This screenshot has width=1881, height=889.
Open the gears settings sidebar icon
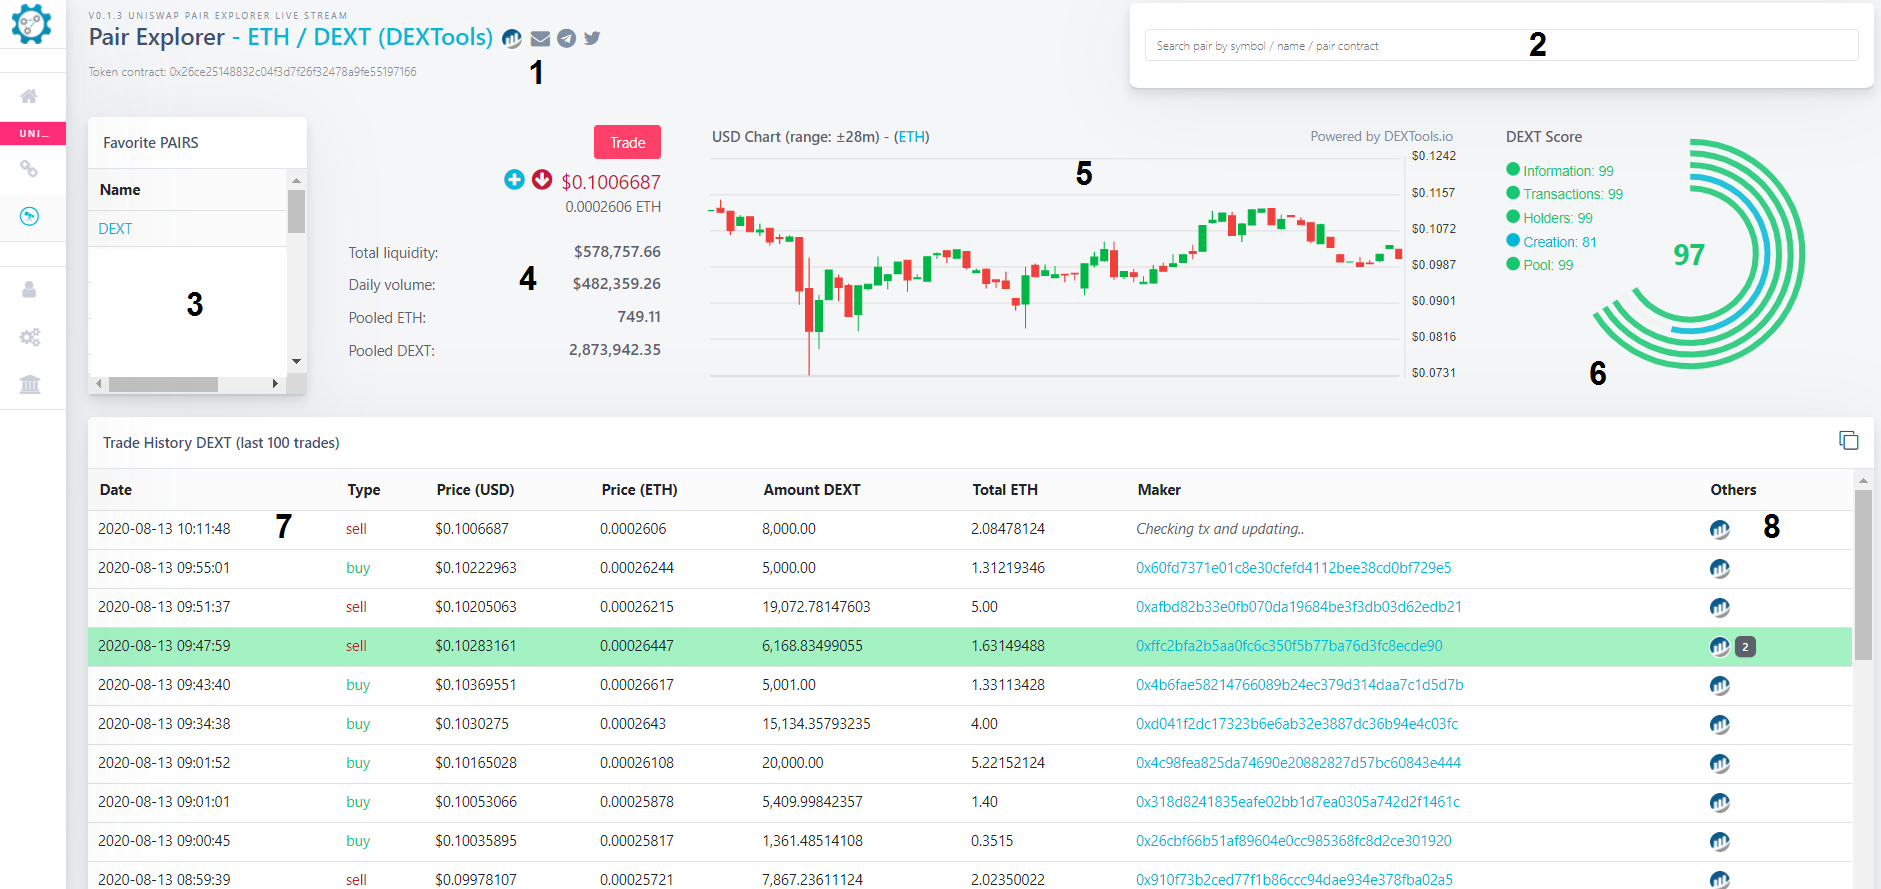pos(30,337)
